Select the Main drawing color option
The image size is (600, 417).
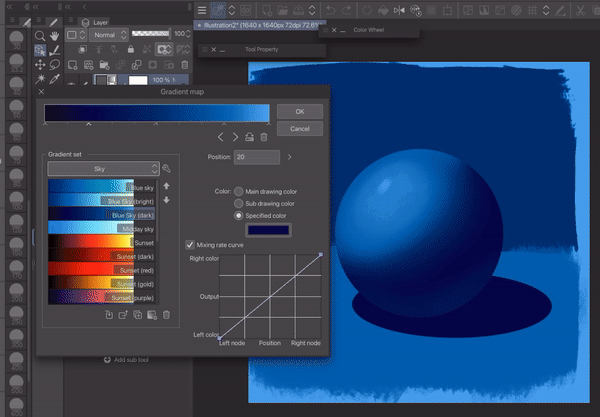(238, 190)
